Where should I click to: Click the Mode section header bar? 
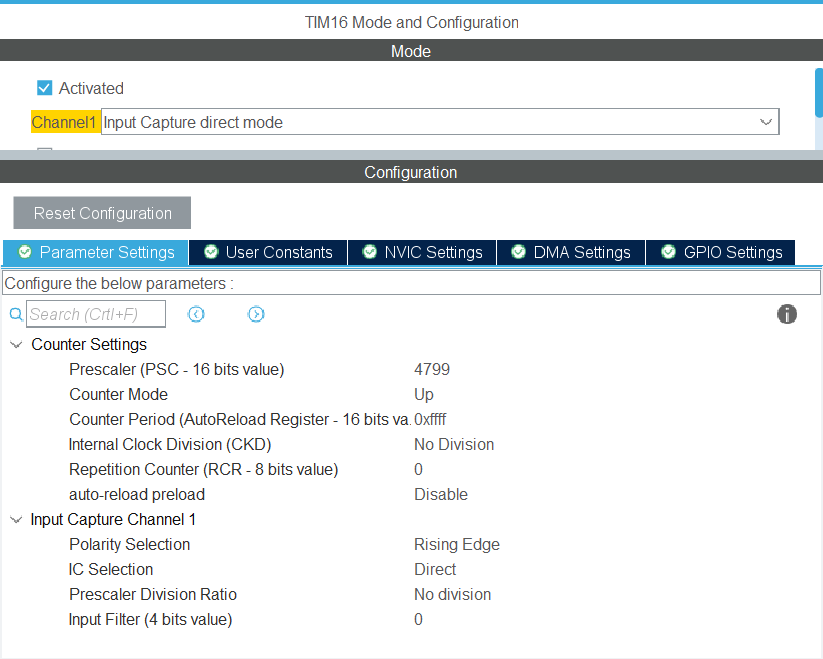412,50
